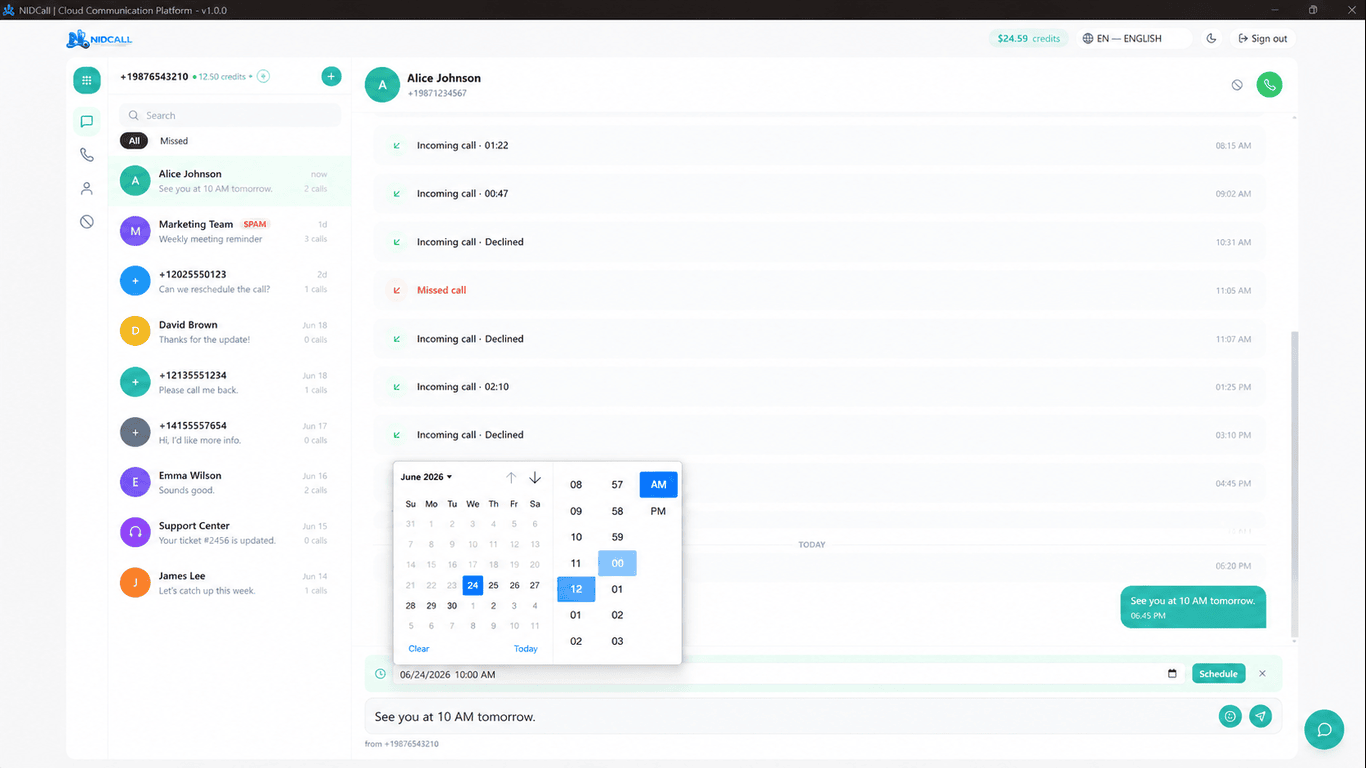Image resolution: width=1366 pixels, height=768 pixels.
Task: Send the message with paper plane icon
Action: 1261,716
